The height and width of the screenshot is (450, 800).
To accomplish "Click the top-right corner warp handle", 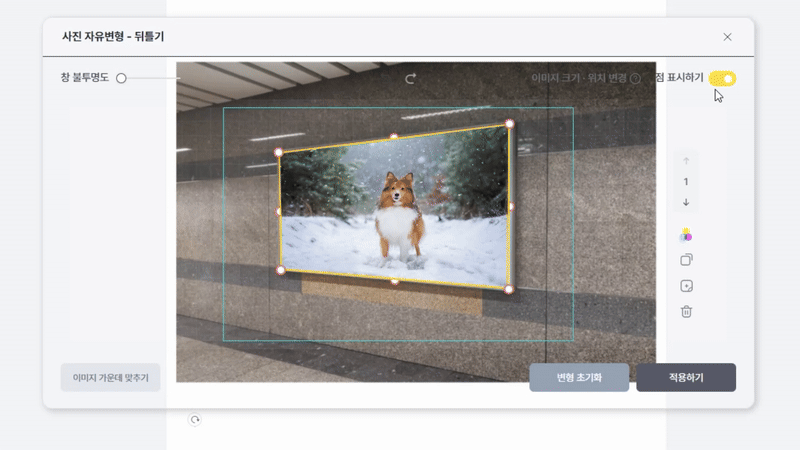I will [x=509, y=124].
